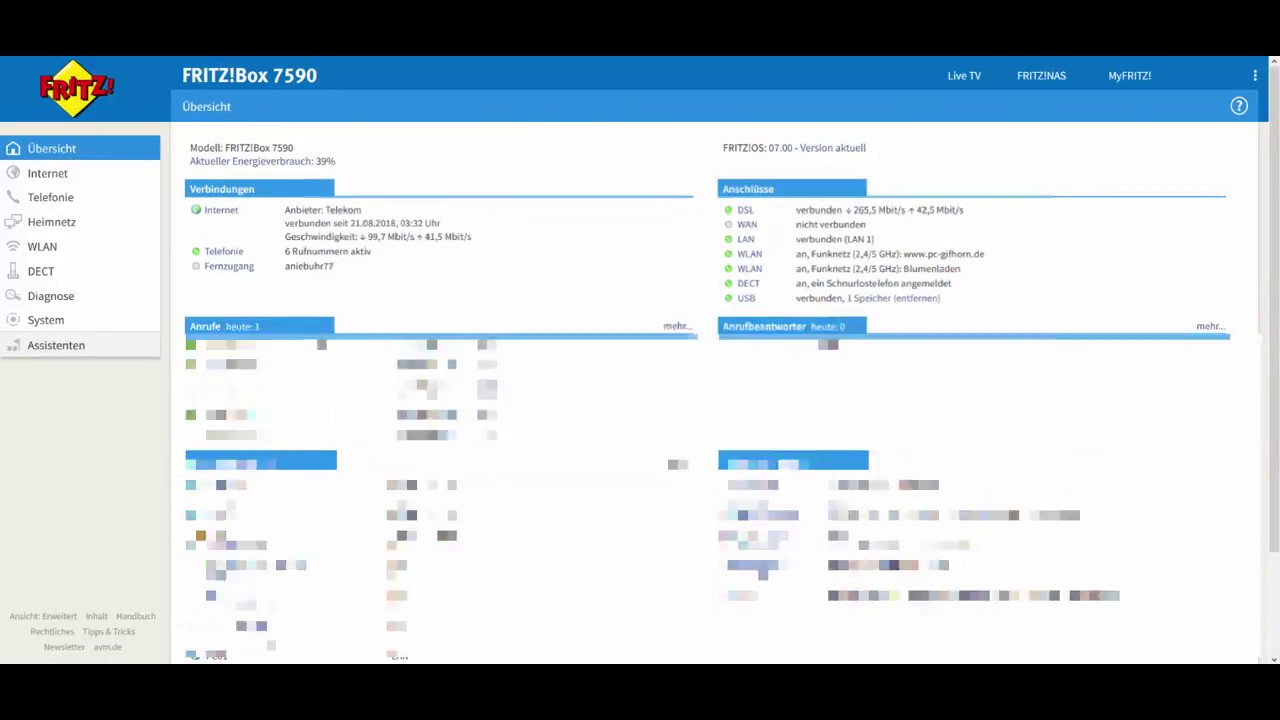Click Aktueller Energieverbrauch: 39% link

tap(262, 161)
